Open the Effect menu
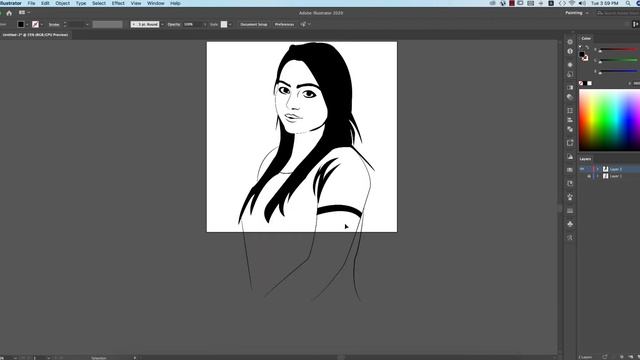The image size is (640, 360). click(118, 3)
